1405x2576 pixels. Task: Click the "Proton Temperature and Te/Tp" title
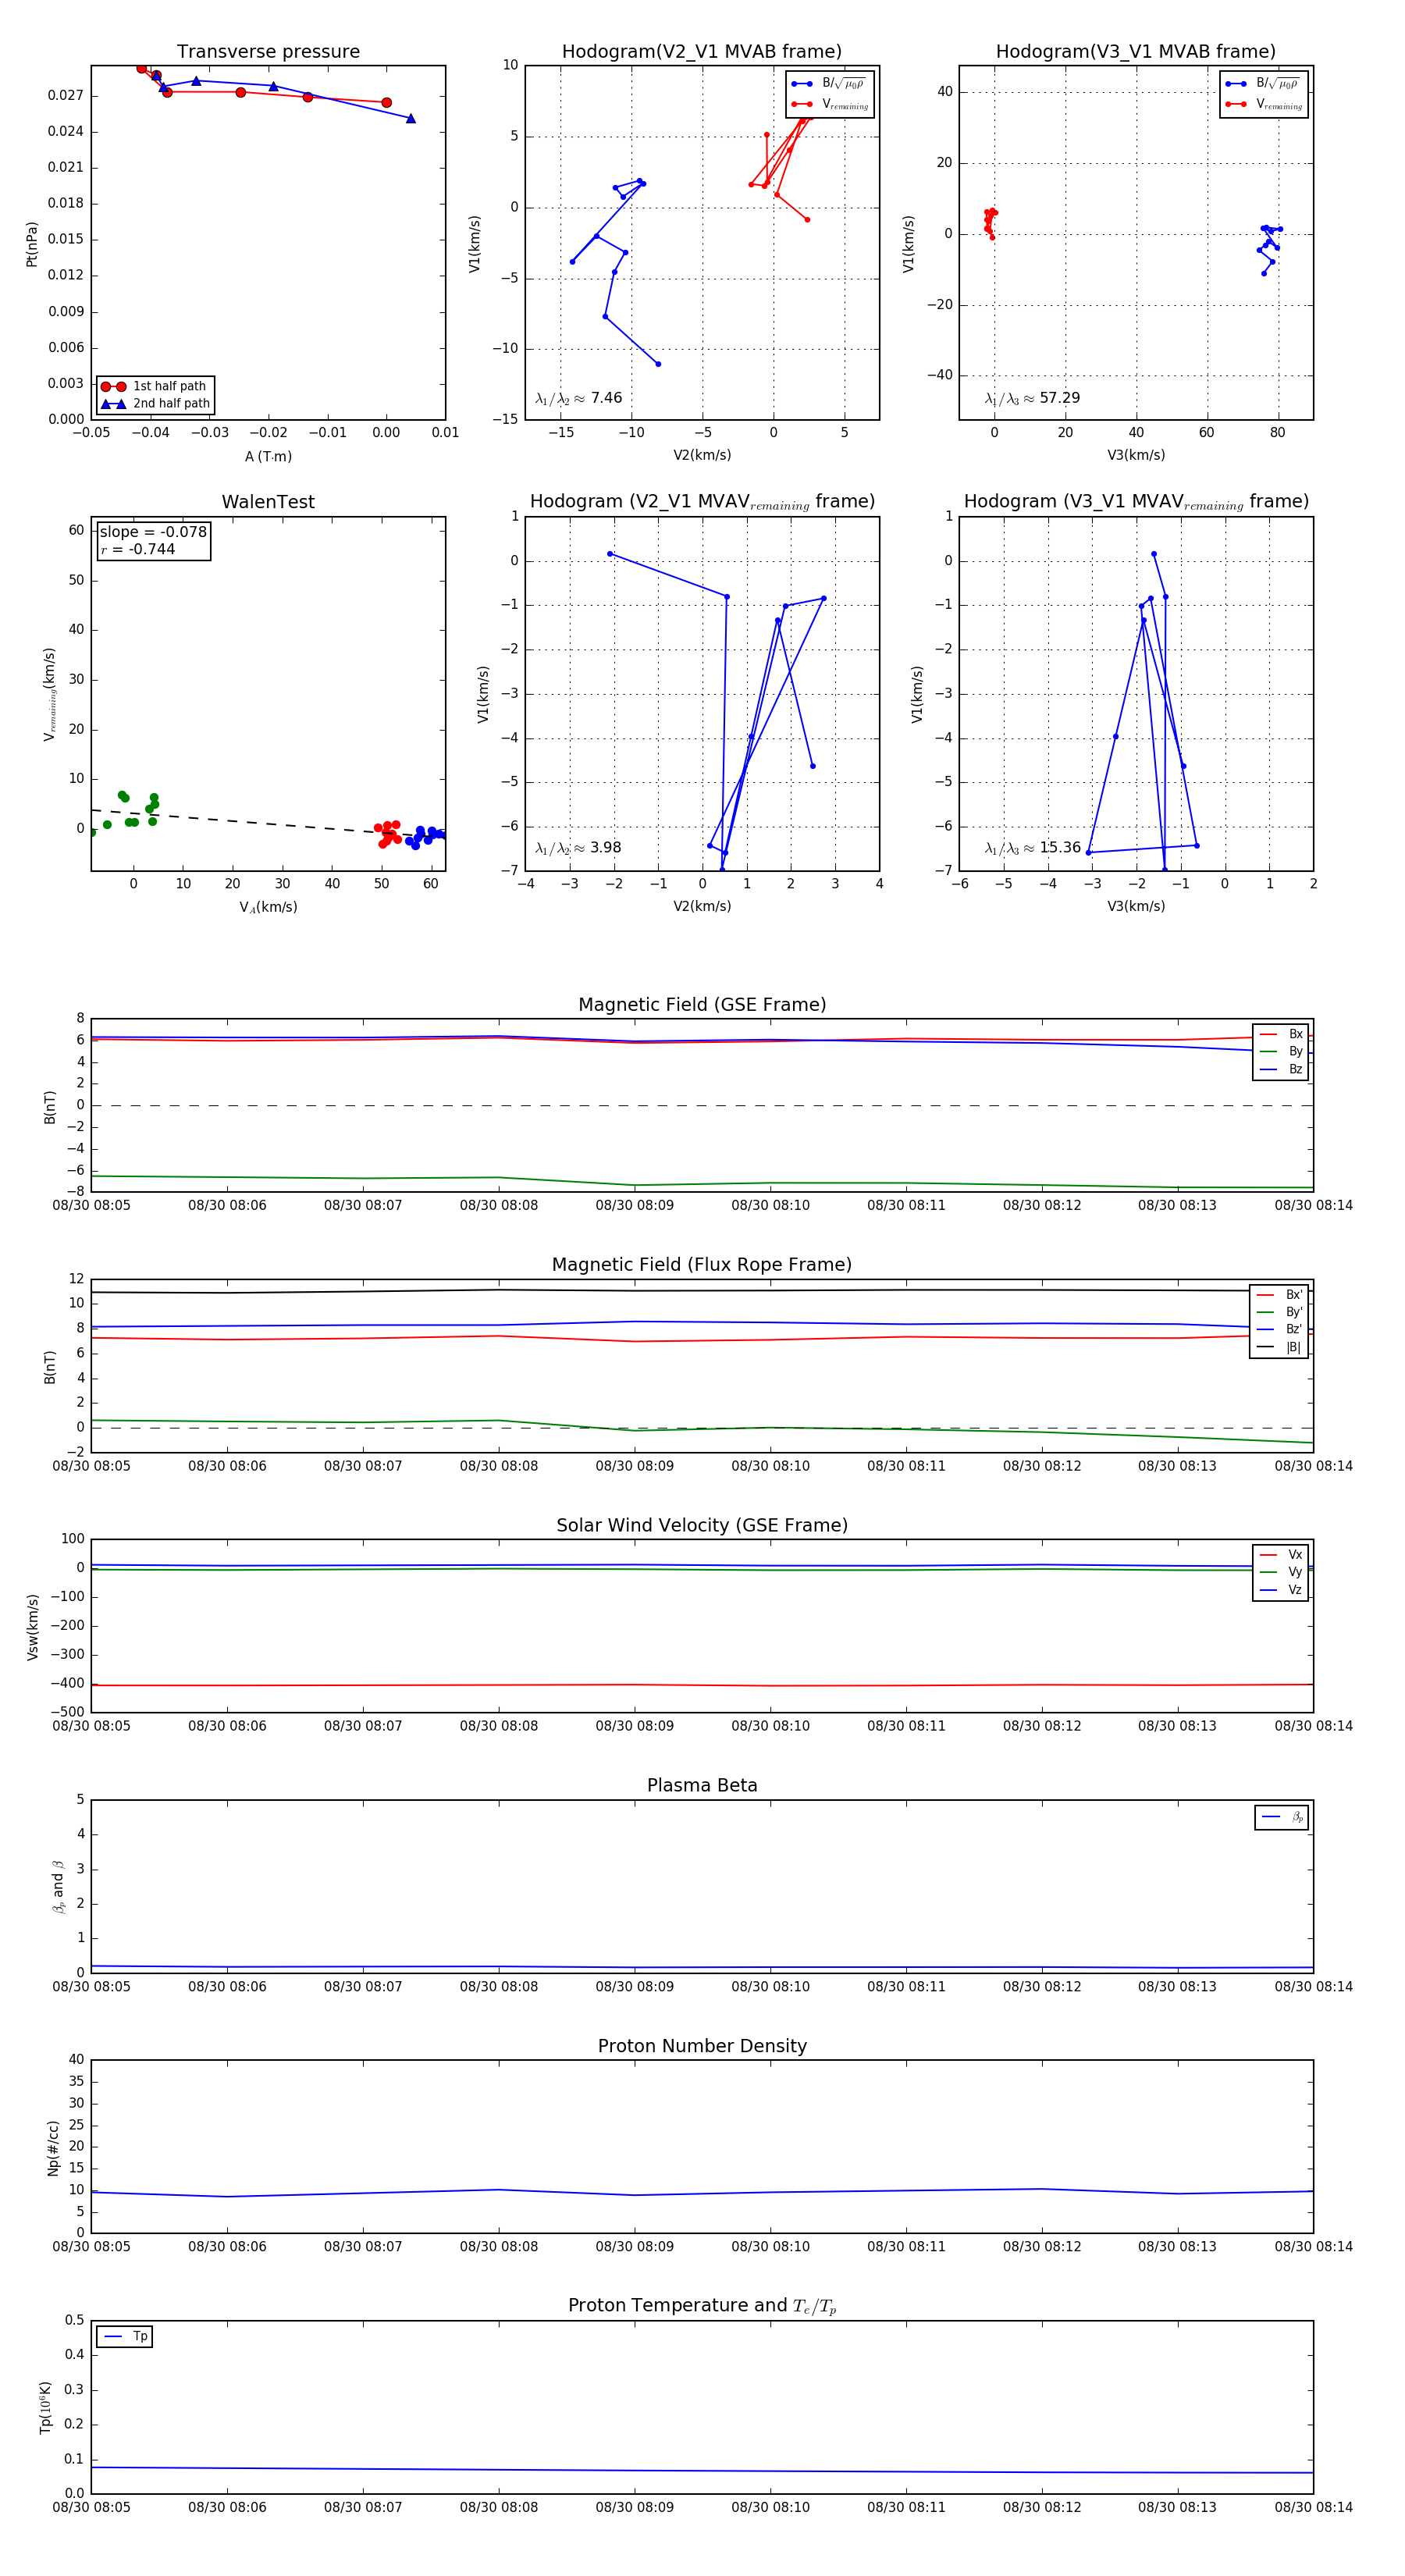702,2306
